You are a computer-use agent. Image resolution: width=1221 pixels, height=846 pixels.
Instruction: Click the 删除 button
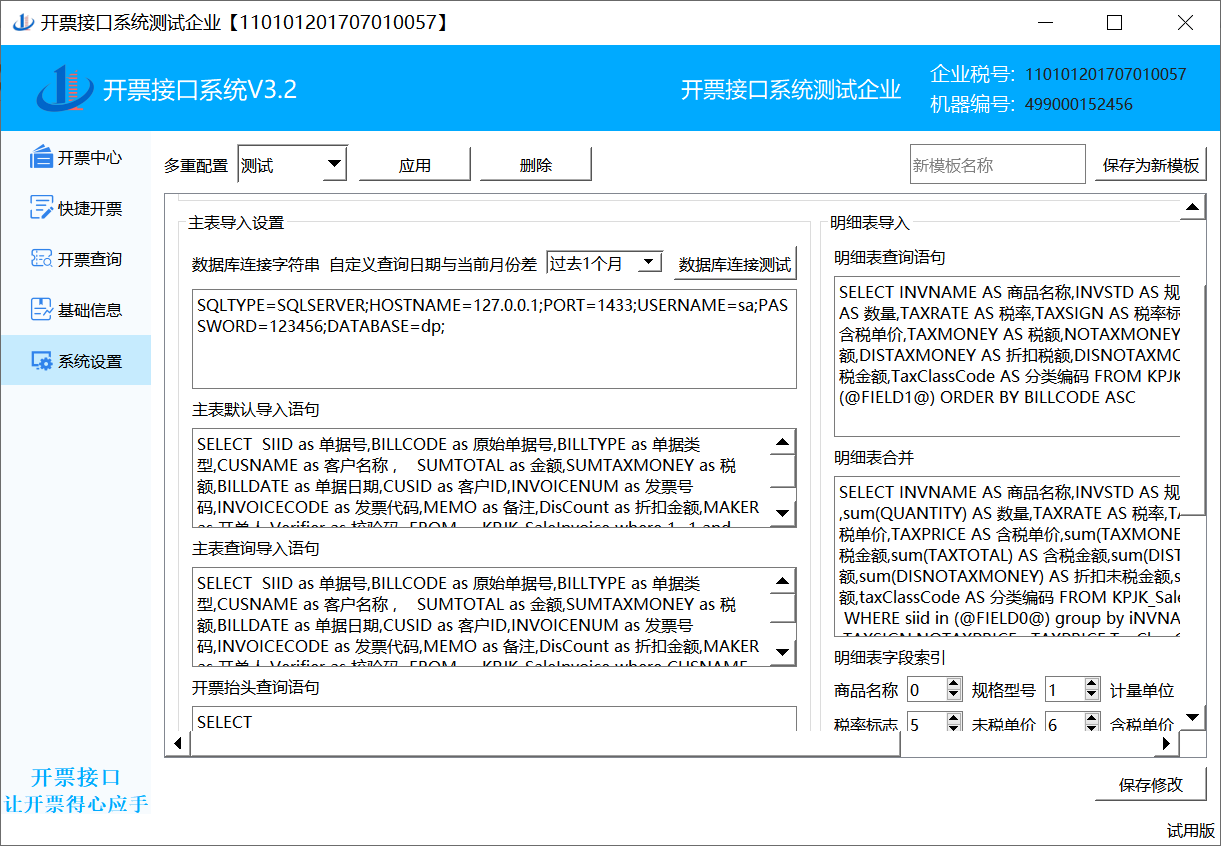[x=535, y=166]
